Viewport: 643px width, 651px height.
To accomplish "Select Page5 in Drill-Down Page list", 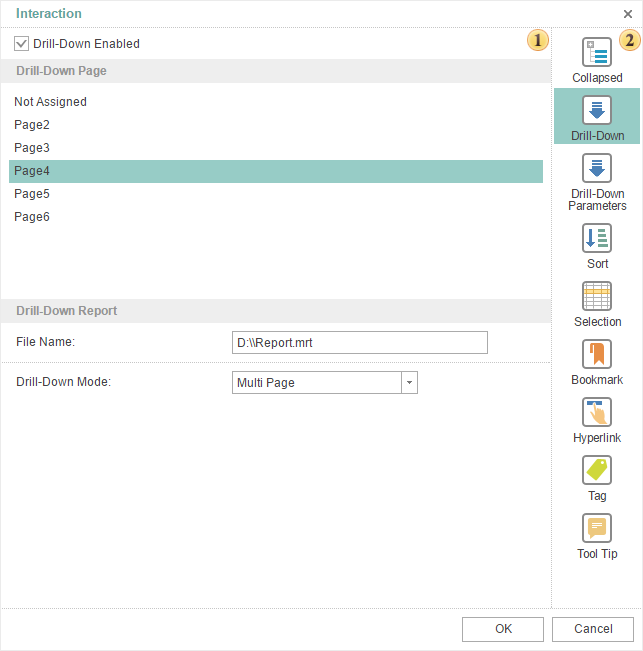I will [x=32, y=194].
